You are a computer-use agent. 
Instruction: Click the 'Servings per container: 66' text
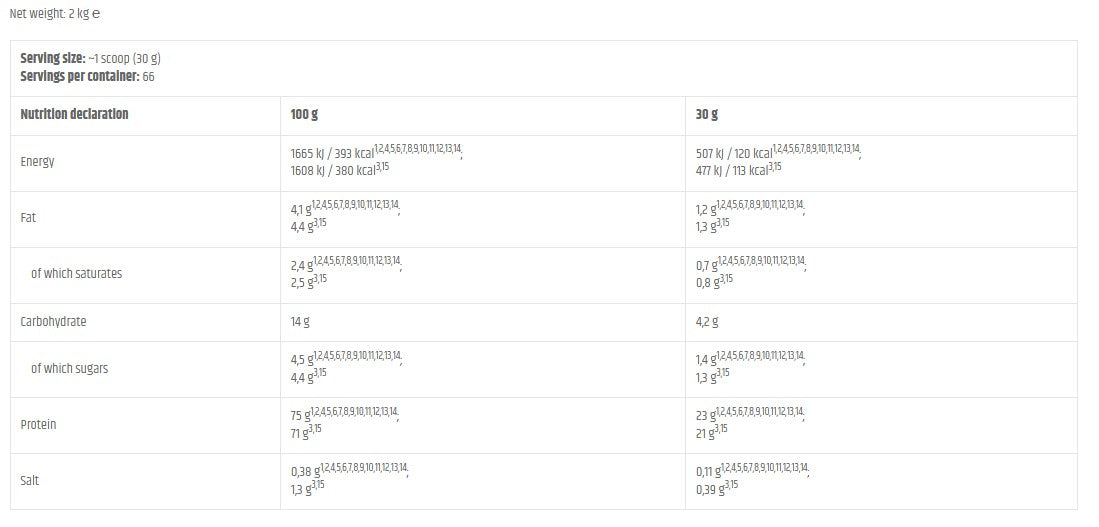pyautogui.click(x=87, y=76)
